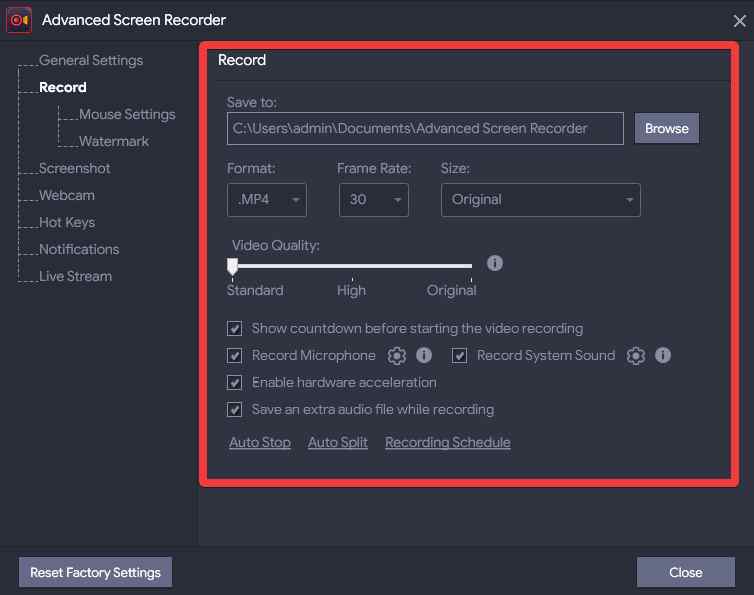Select Record in the sidebar tree
The image size is (754, 595).
coord(63,88)
